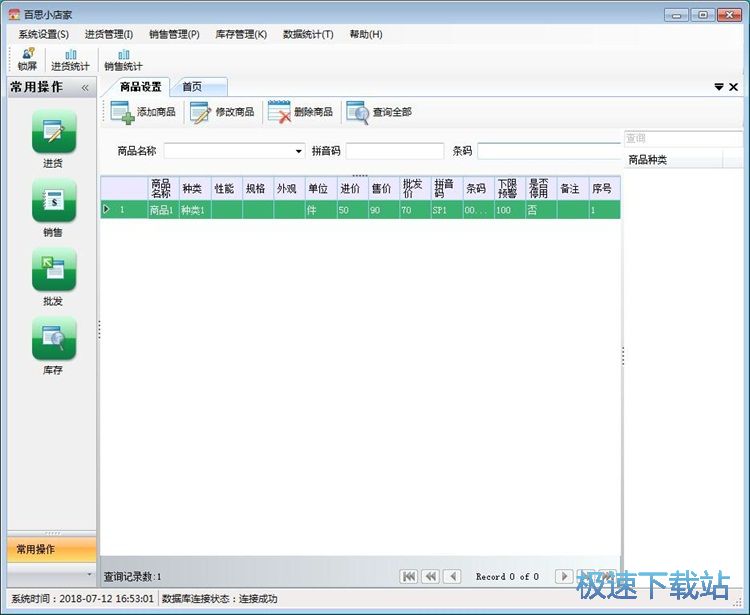This screenshot has width=750, height=615.
Task: Go to previous record navigation button
Action: tap(452, 576)
